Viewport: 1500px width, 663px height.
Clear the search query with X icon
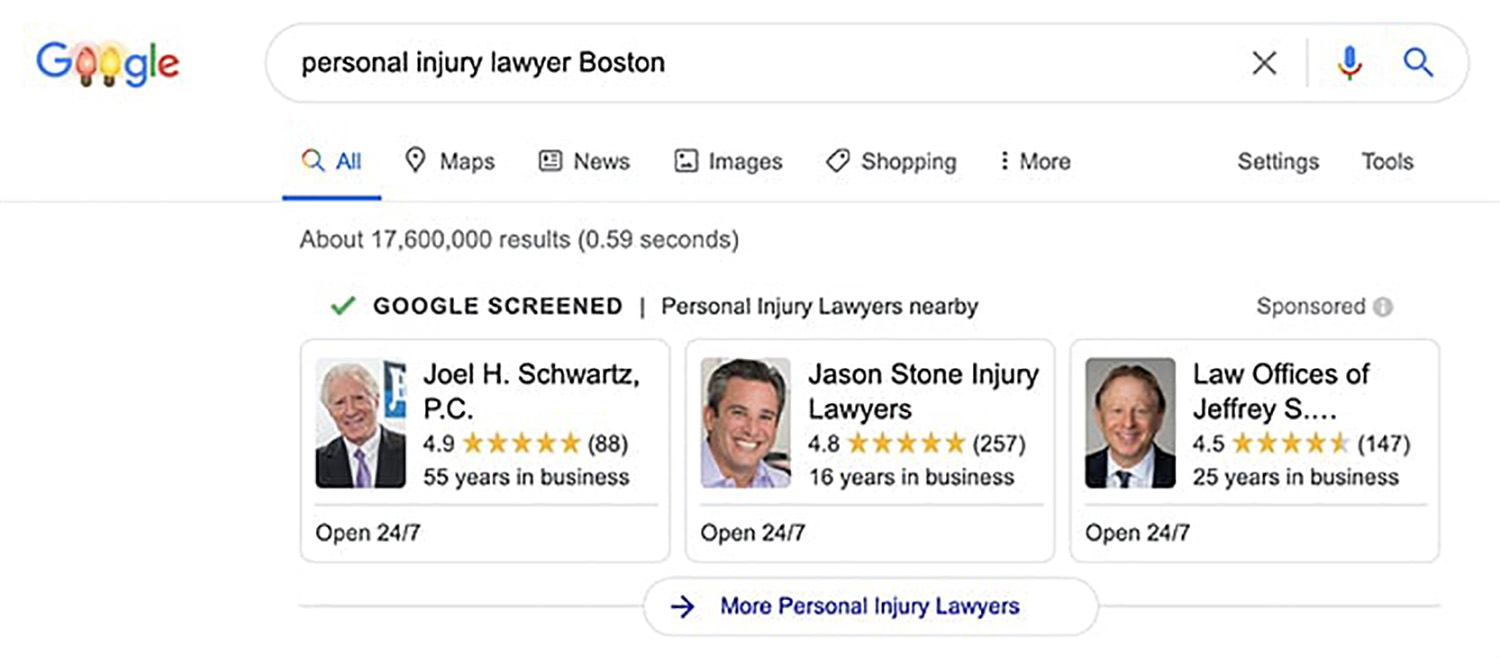pyautogui.click(x=1264, y=63)
